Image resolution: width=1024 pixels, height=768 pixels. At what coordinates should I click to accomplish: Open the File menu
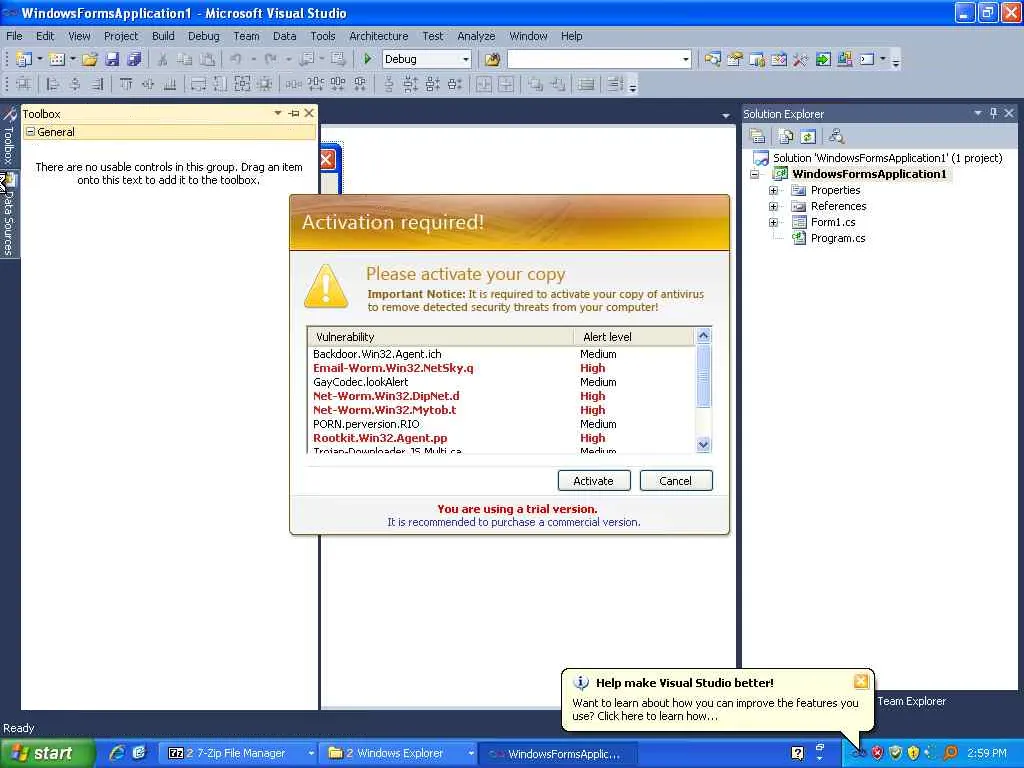pos(14,36)
